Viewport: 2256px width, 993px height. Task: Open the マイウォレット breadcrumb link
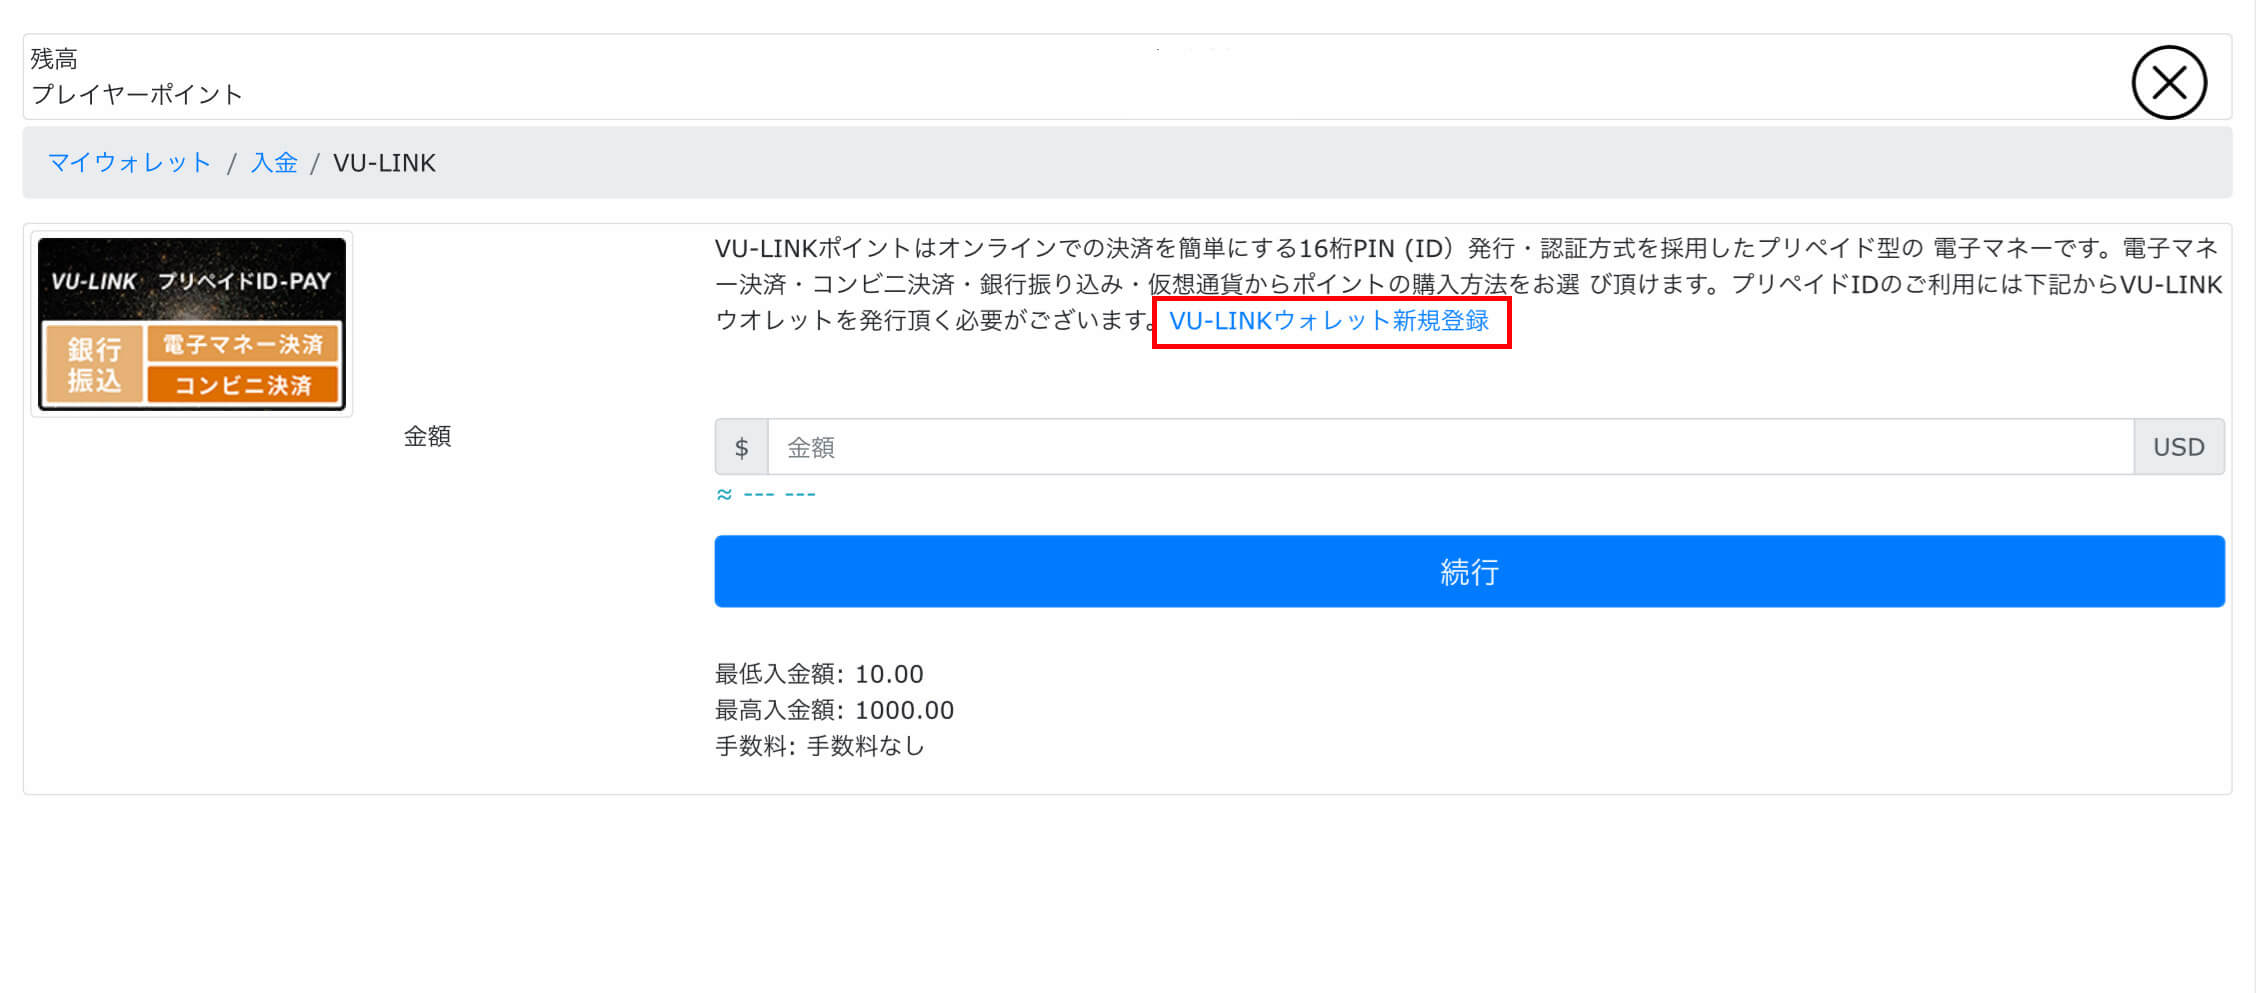129,162
